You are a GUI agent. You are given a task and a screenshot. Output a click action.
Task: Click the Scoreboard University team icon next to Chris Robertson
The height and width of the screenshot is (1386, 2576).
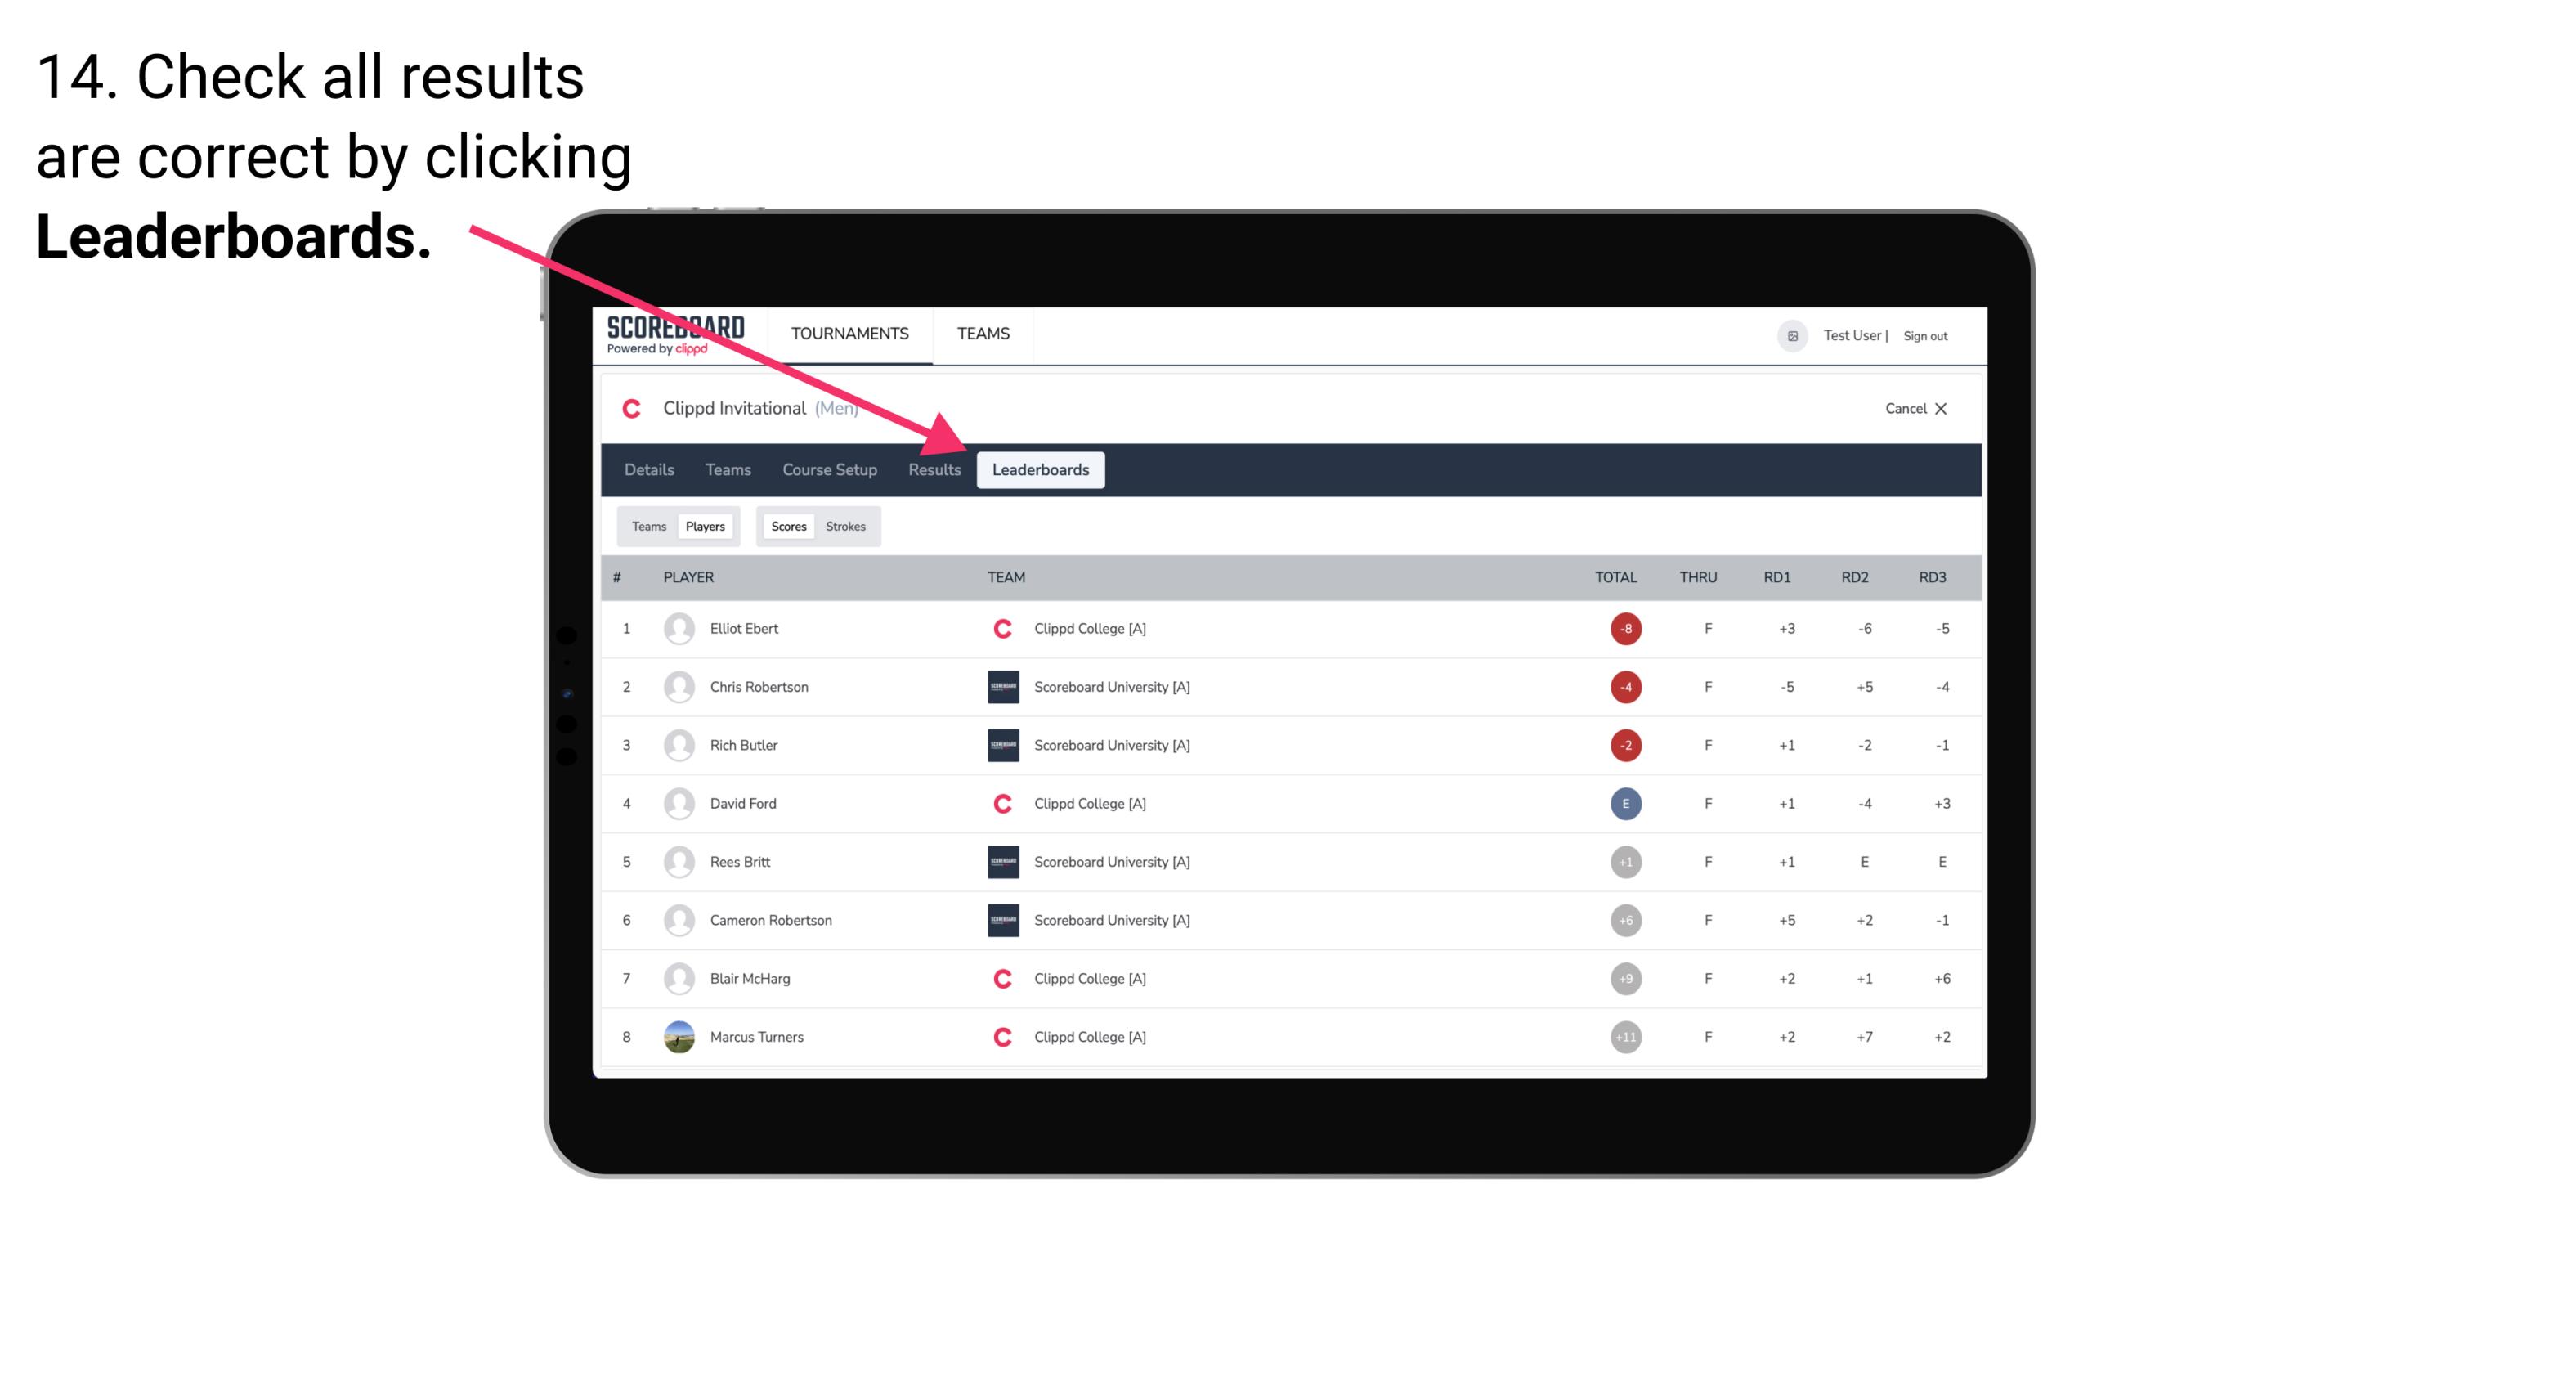point(1001,686)
